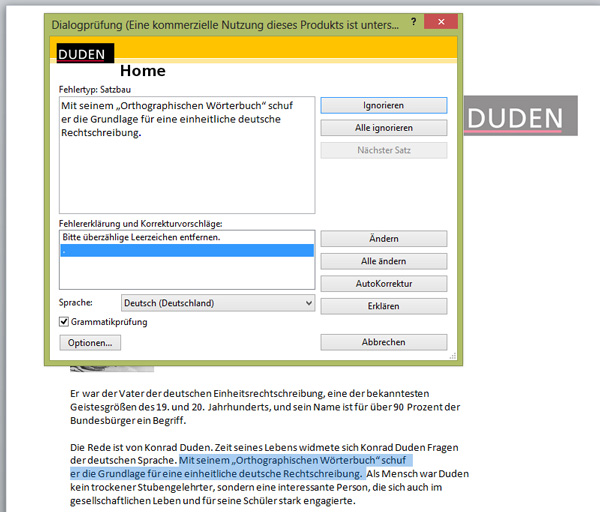Cancel the check with Abbrechen
The image size is (600, 512).
click(383, 342)
